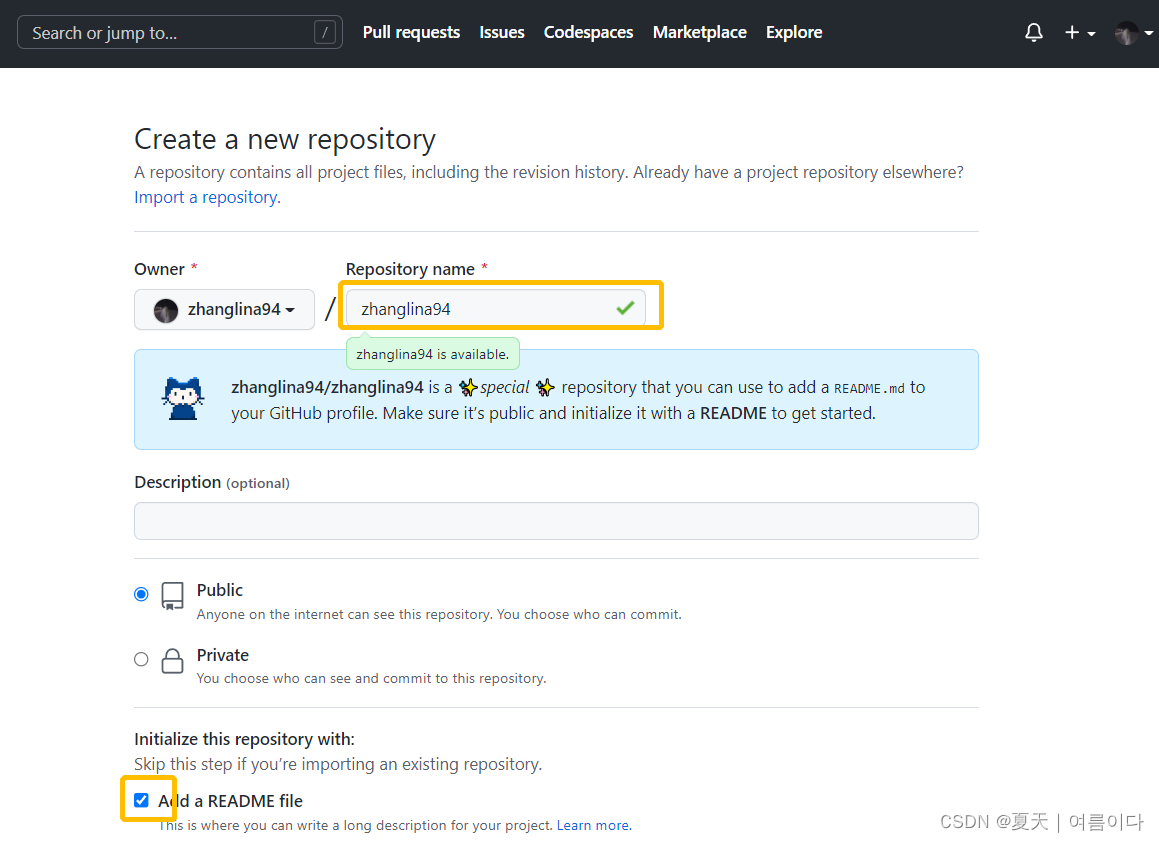
Task: Follow the Import a repository link
Action: click(207, 197)
